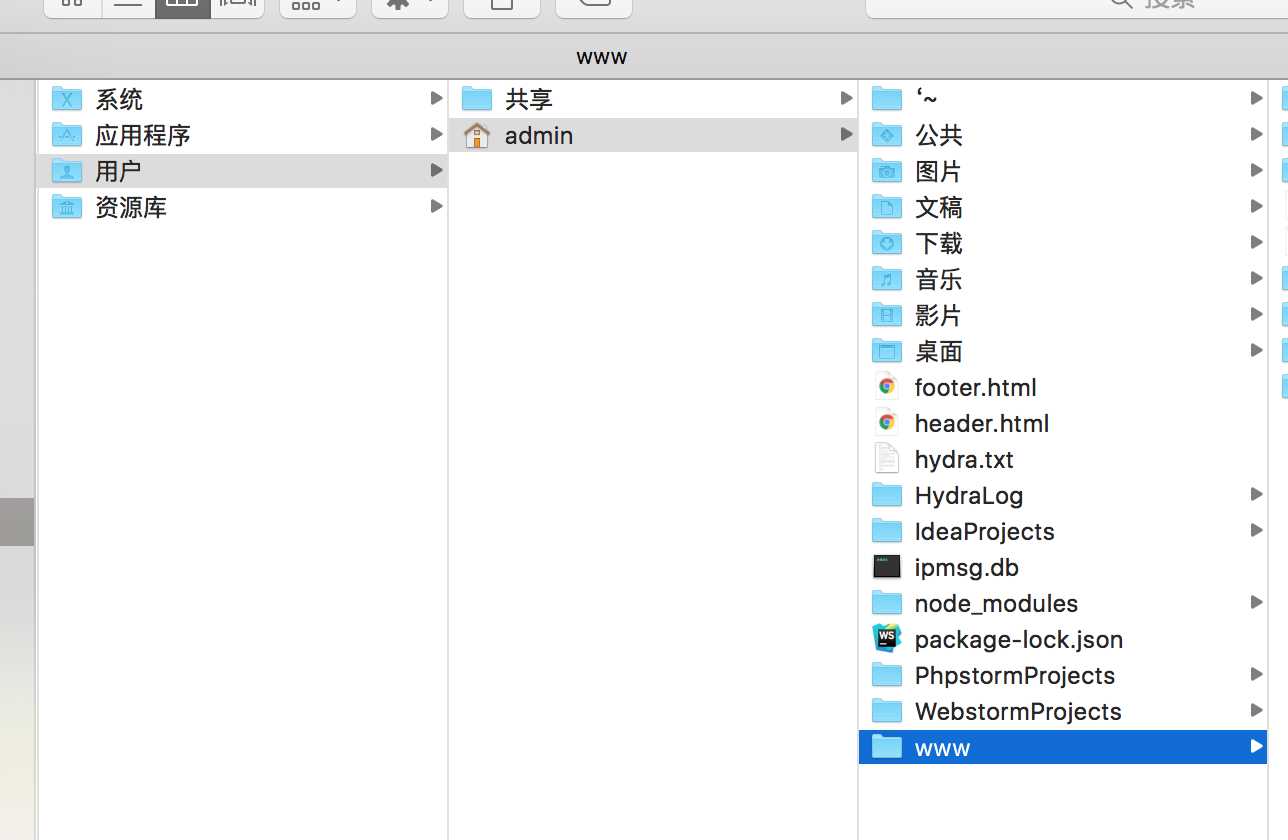The width and height of the screenshot is (1288, 840).
Task: Click the arrow next to 共享
Action: [x=846, y=98]
